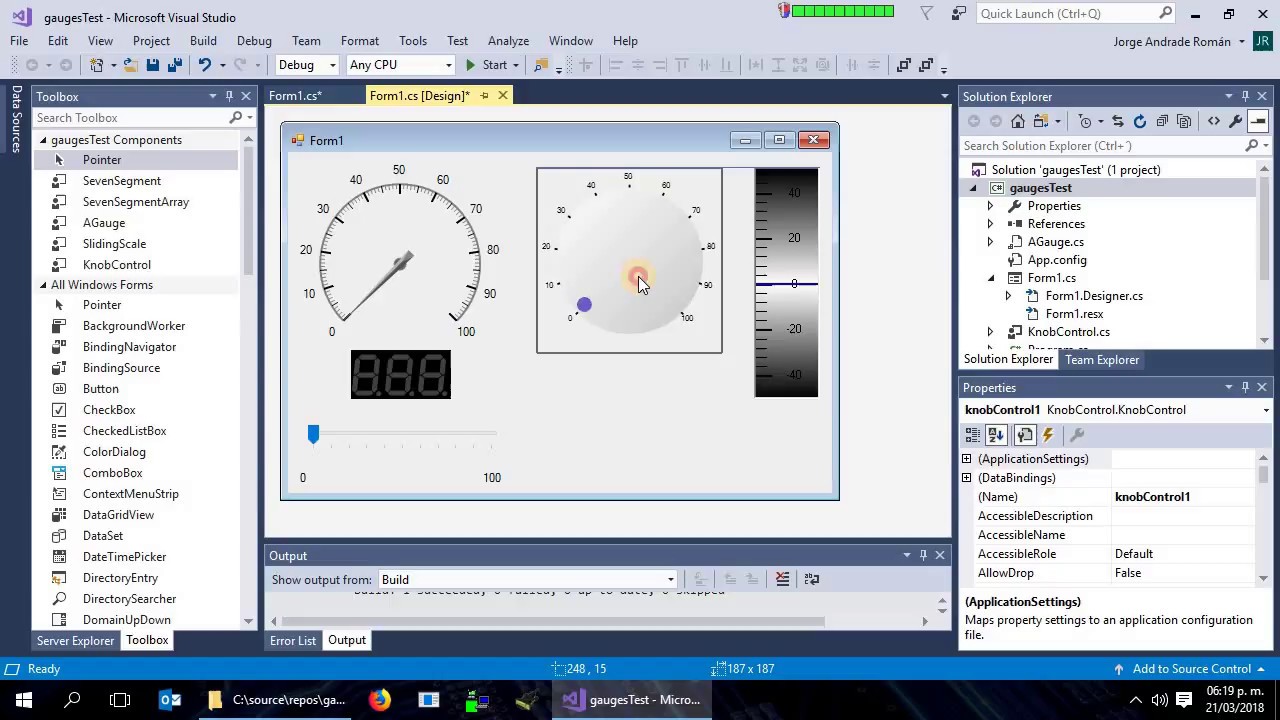
Task: Click the knob control indicator dot
Action: point(584,305)
